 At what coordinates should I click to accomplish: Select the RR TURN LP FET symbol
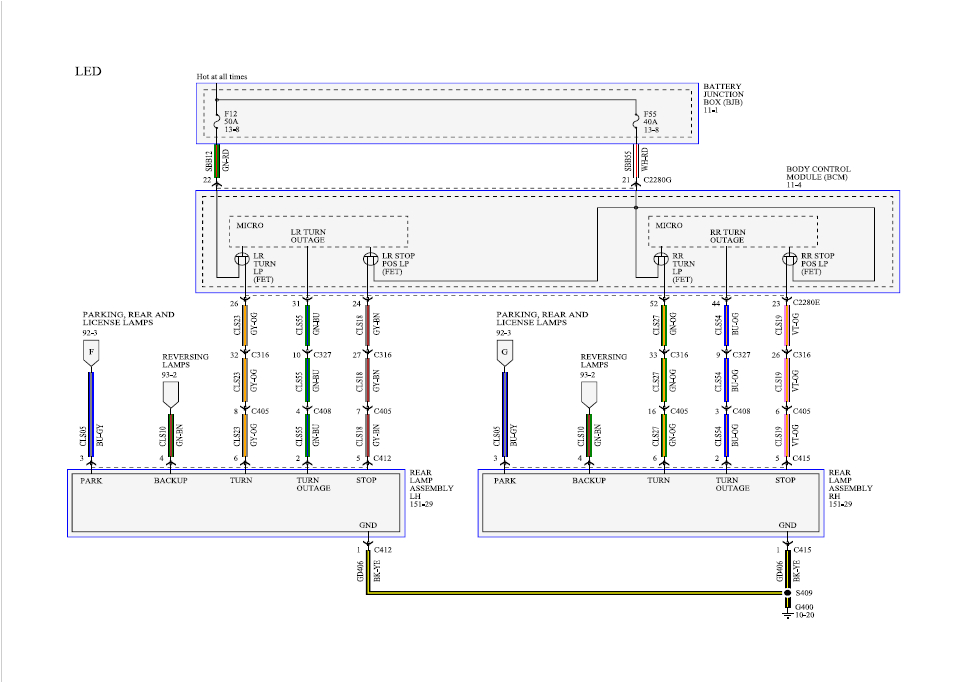pyautogui.click(x=662, y=259)
